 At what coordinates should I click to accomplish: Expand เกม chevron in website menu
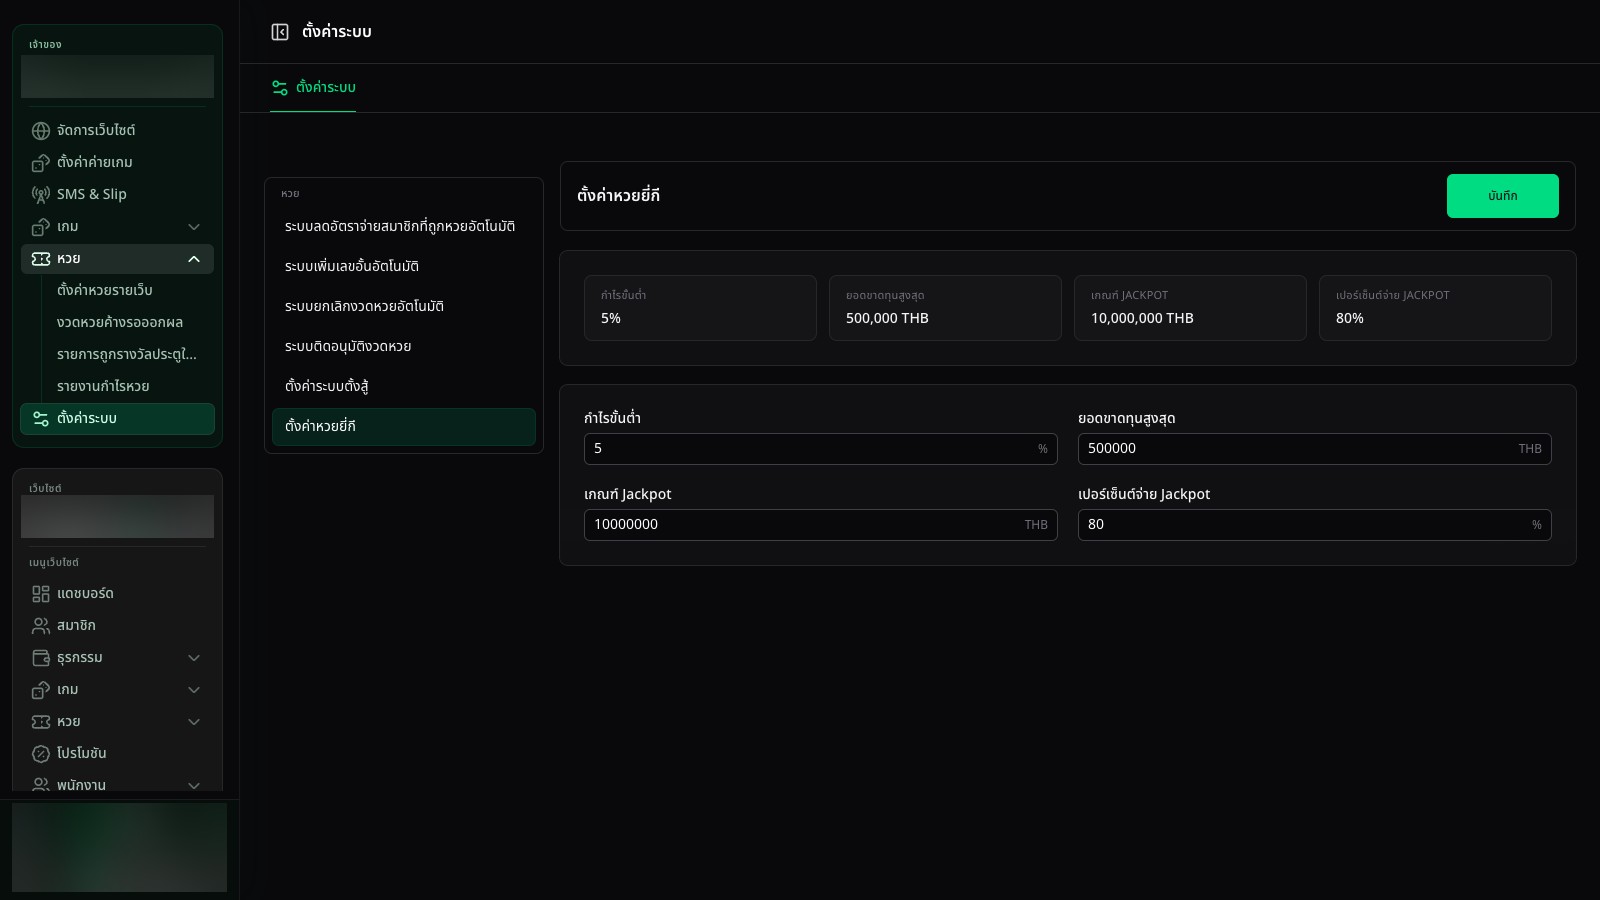click(x=194, y=690)
